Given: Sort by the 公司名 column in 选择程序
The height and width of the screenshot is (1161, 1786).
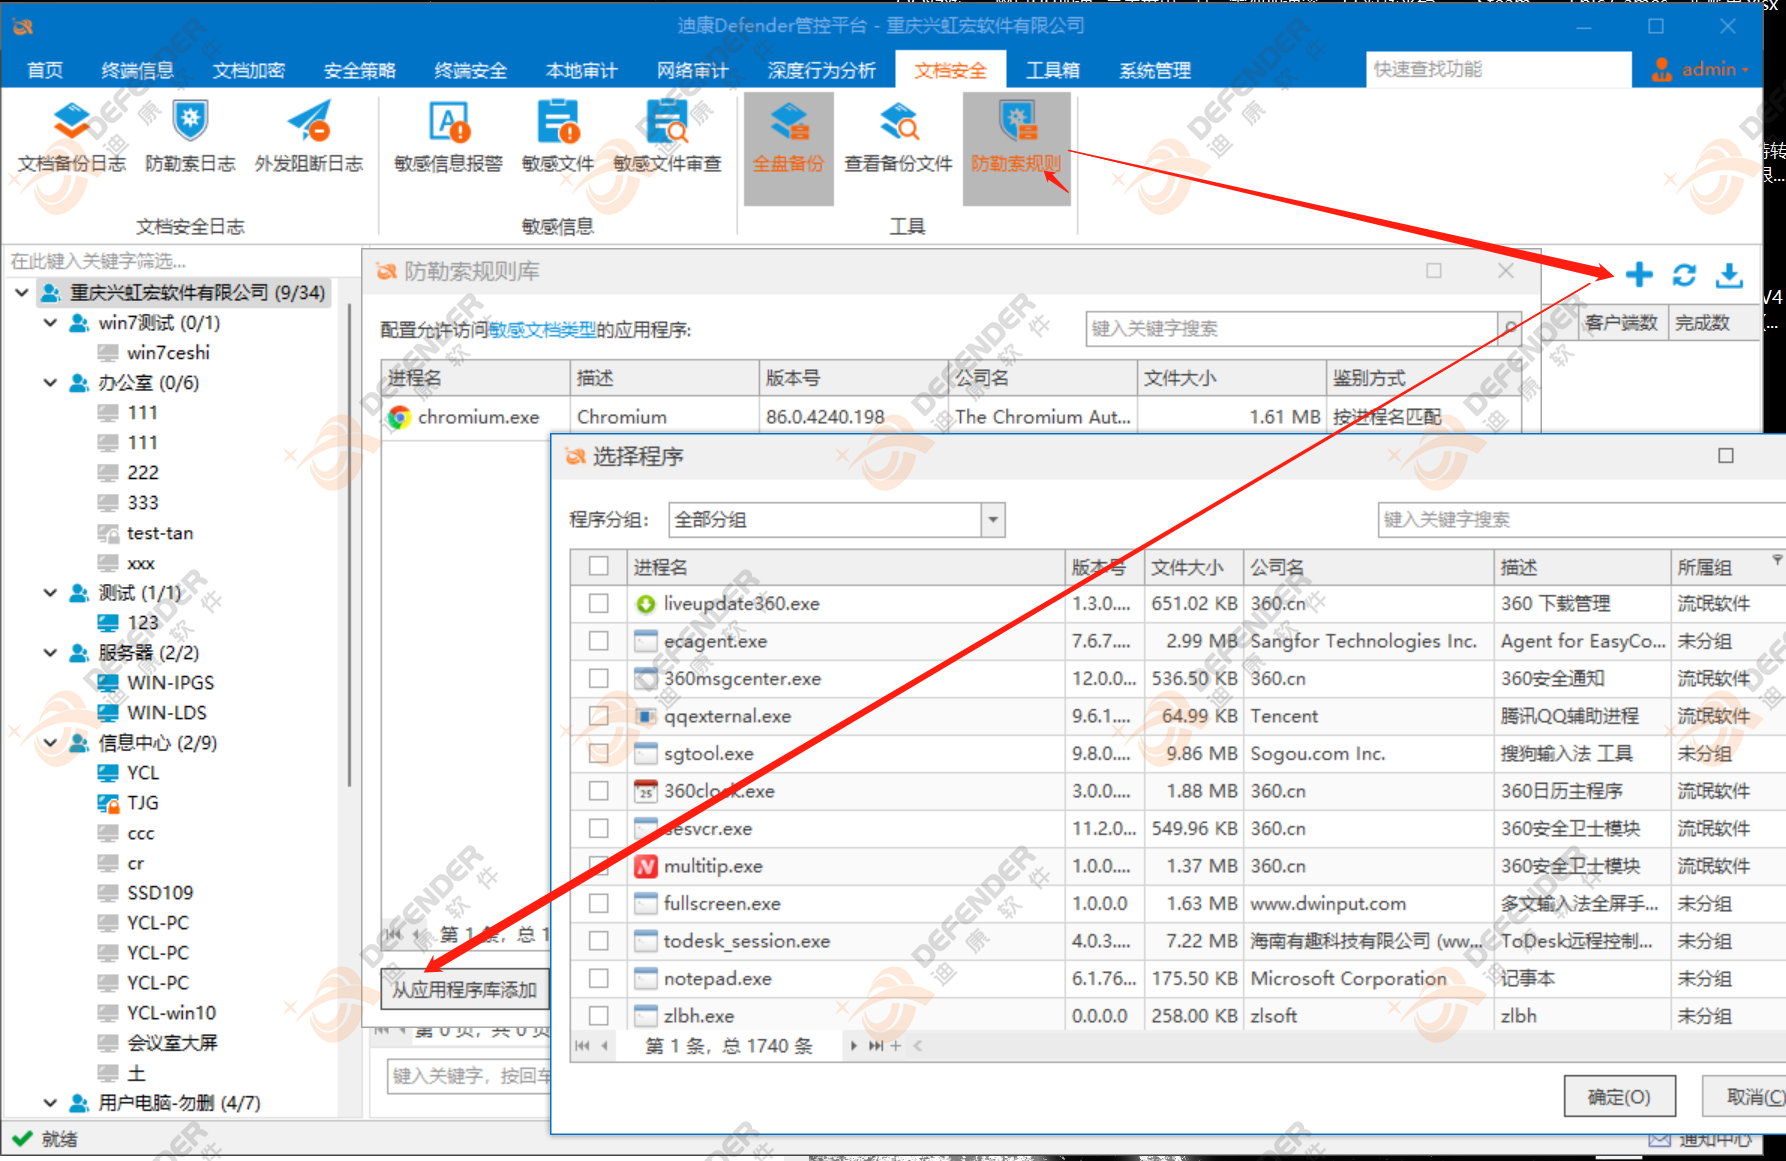Looking at the screenshot, I should point(1368,567).
